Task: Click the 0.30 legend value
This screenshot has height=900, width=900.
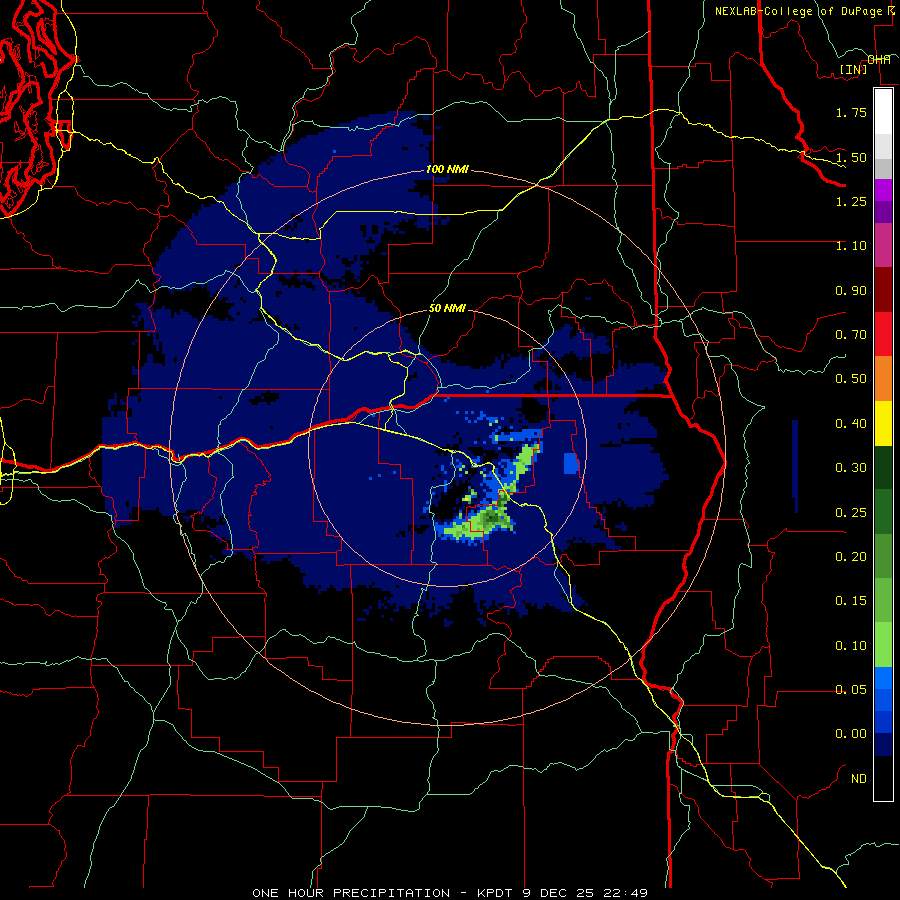Action: pos(851,468)
